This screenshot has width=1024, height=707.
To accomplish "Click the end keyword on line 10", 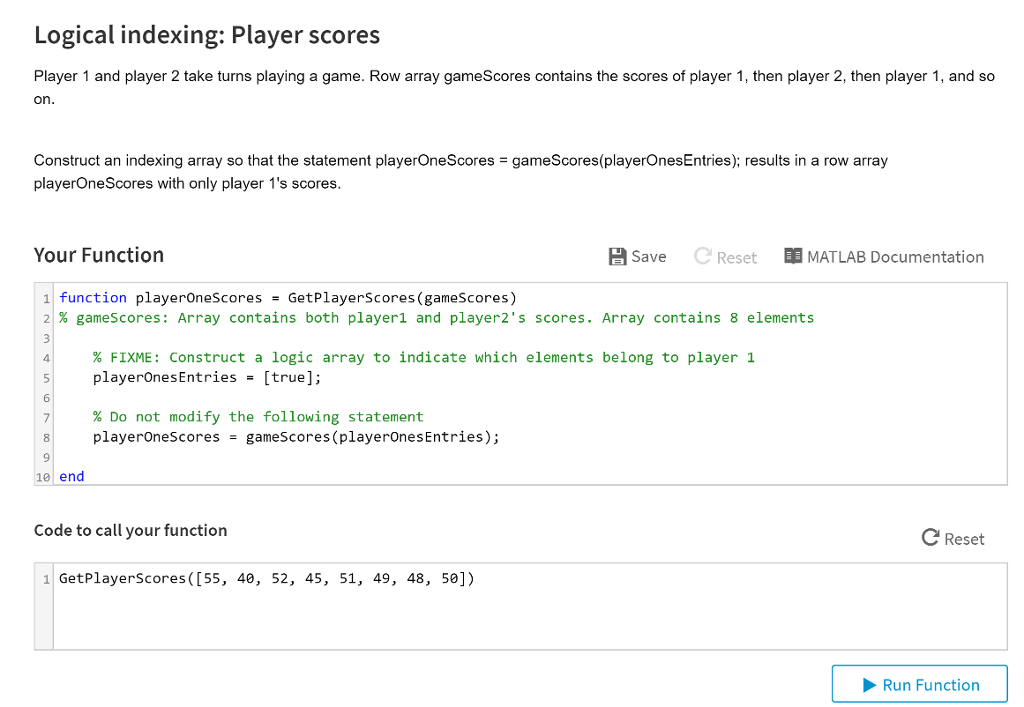I will (x=71, y=477).
